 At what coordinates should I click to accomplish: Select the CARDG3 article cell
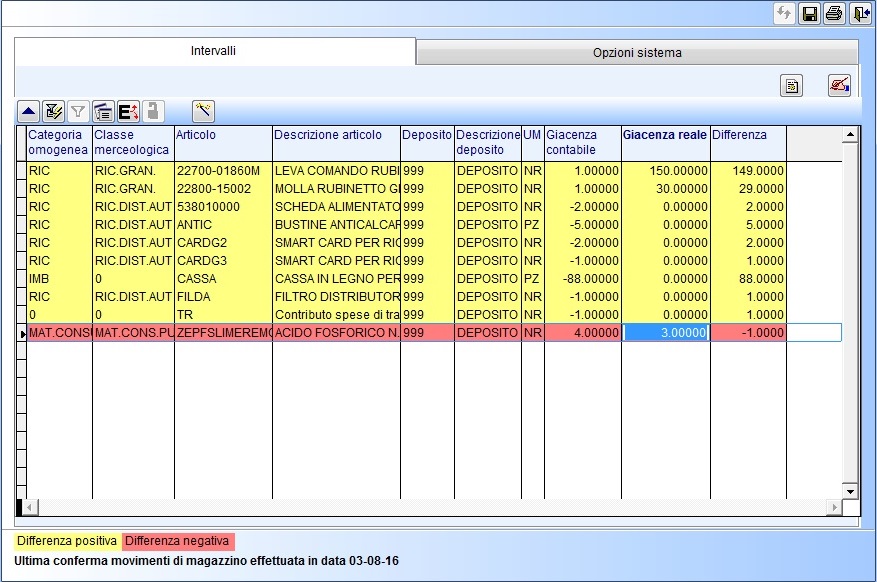[x=223, y=261]
